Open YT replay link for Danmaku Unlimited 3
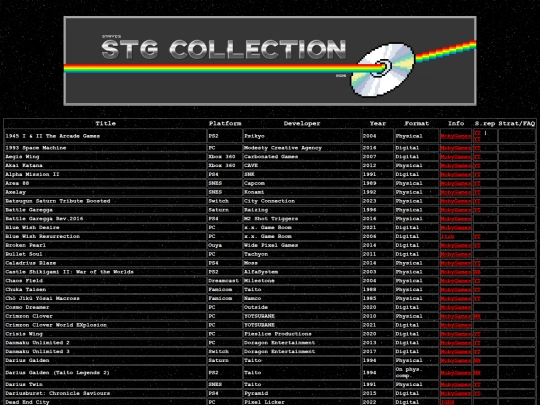The image size is (540, 405). (477, 352)
